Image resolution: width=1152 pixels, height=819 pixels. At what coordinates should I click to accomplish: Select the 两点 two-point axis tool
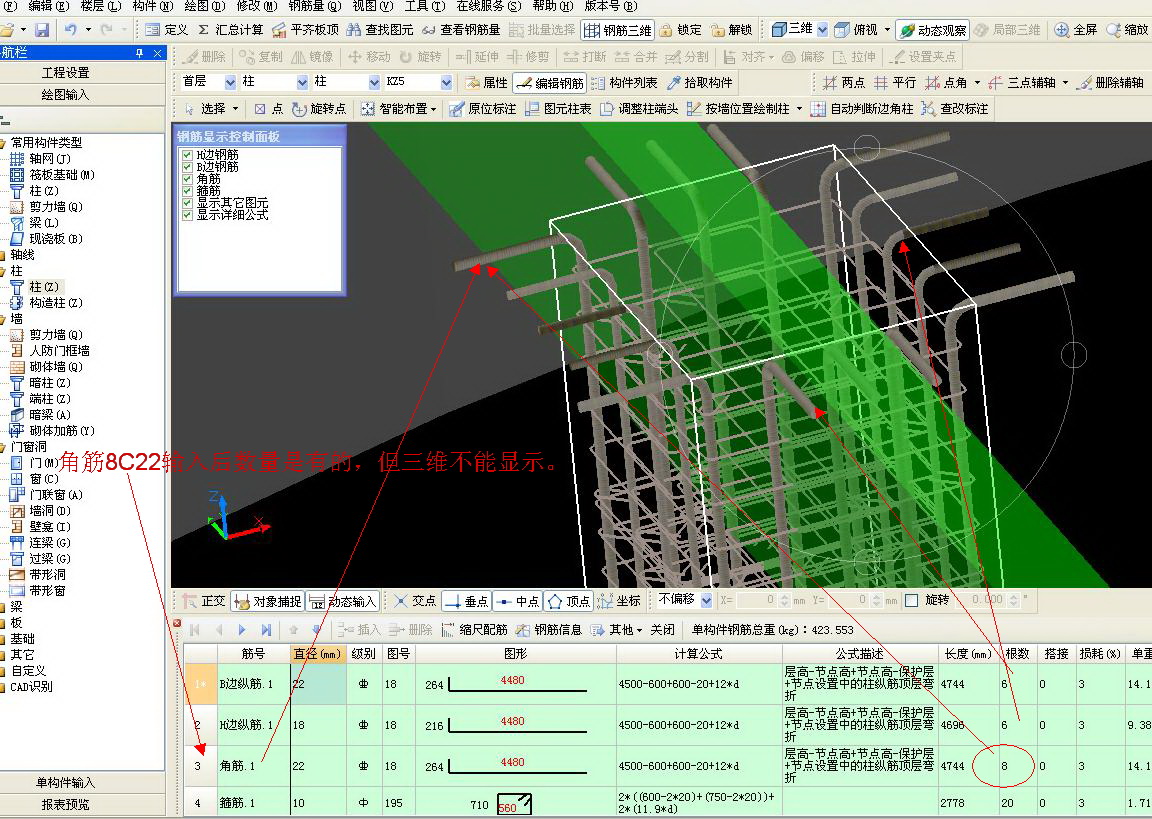click(x=843, y=83)
